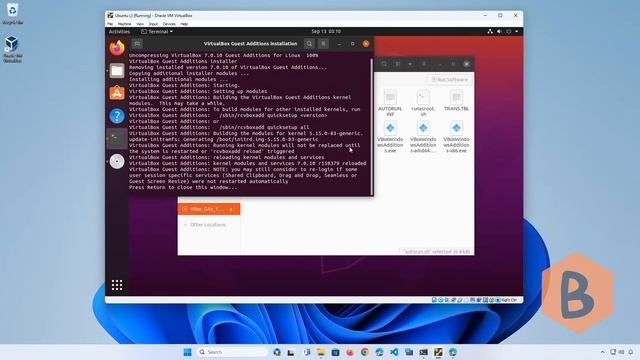Open the View menu in VirtualBox
The width and height of the screenshot is (640, 360).
click(140, 24)
